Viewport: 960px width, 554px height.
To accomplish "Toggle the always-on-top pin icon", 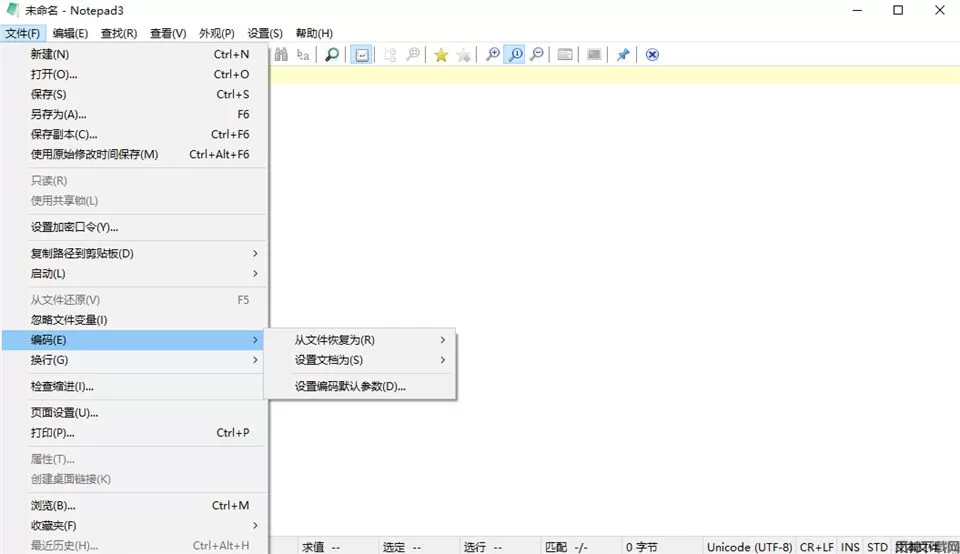I will tap(622, 55).
